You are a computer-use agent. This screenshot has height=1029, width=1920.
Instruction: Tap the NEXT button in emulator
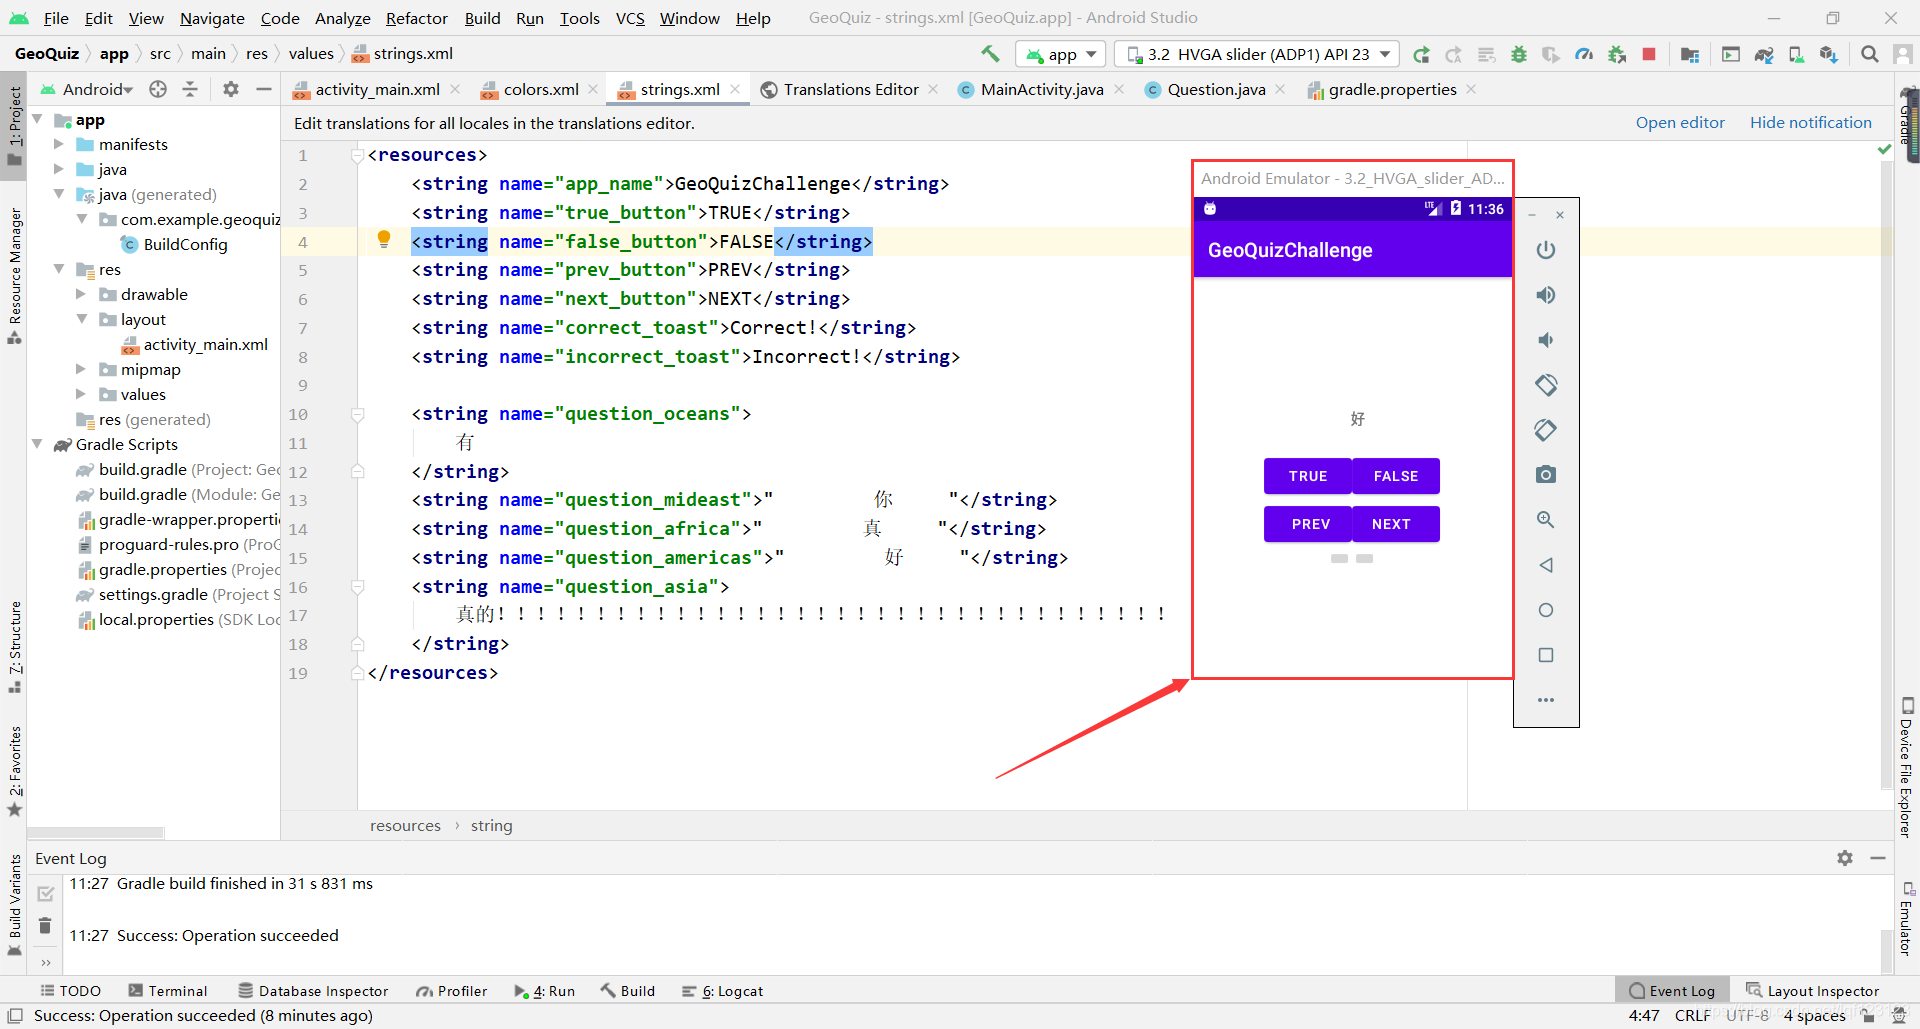pos(1396,524)
